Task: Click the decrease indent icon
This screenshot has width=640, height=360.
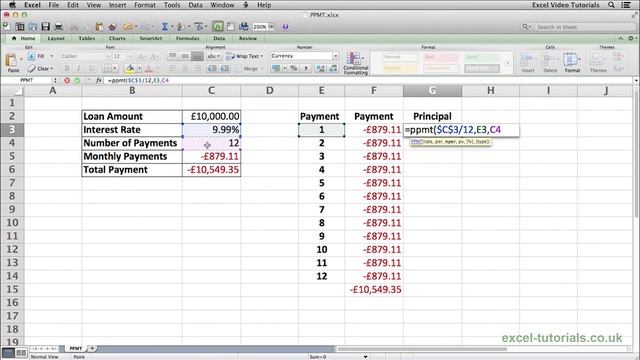Action: click(212, 68)
